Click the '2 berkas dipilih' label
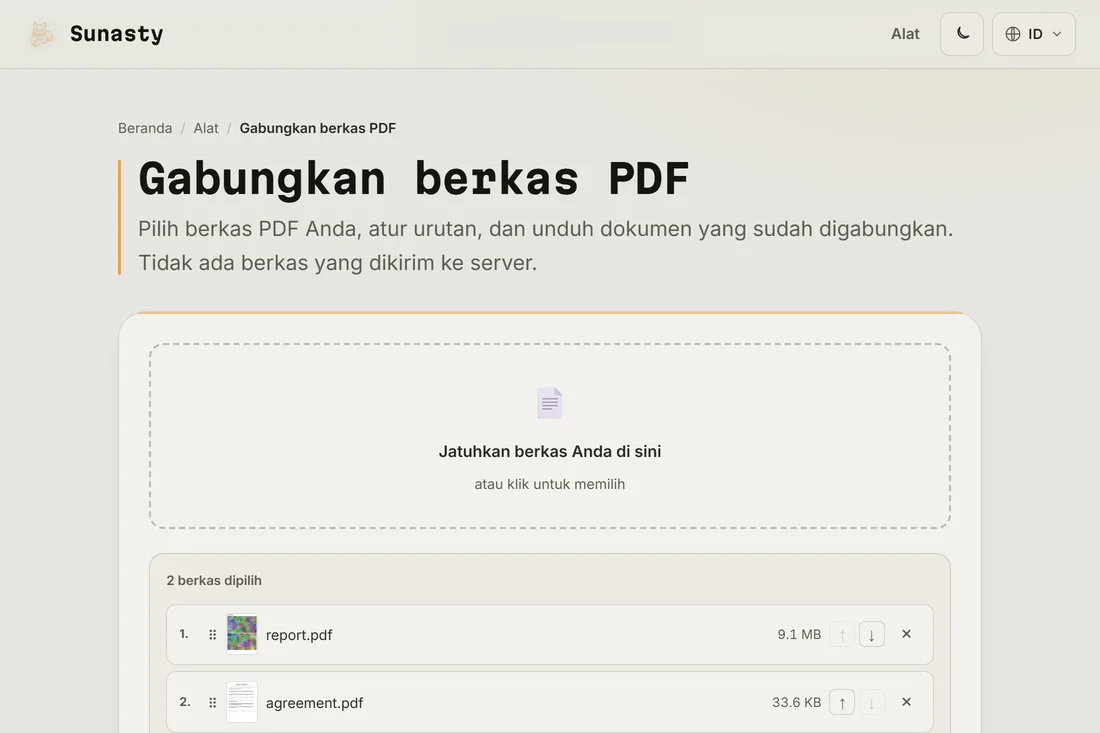Screen dimensions: 1100x733 [x=214, y=580]
